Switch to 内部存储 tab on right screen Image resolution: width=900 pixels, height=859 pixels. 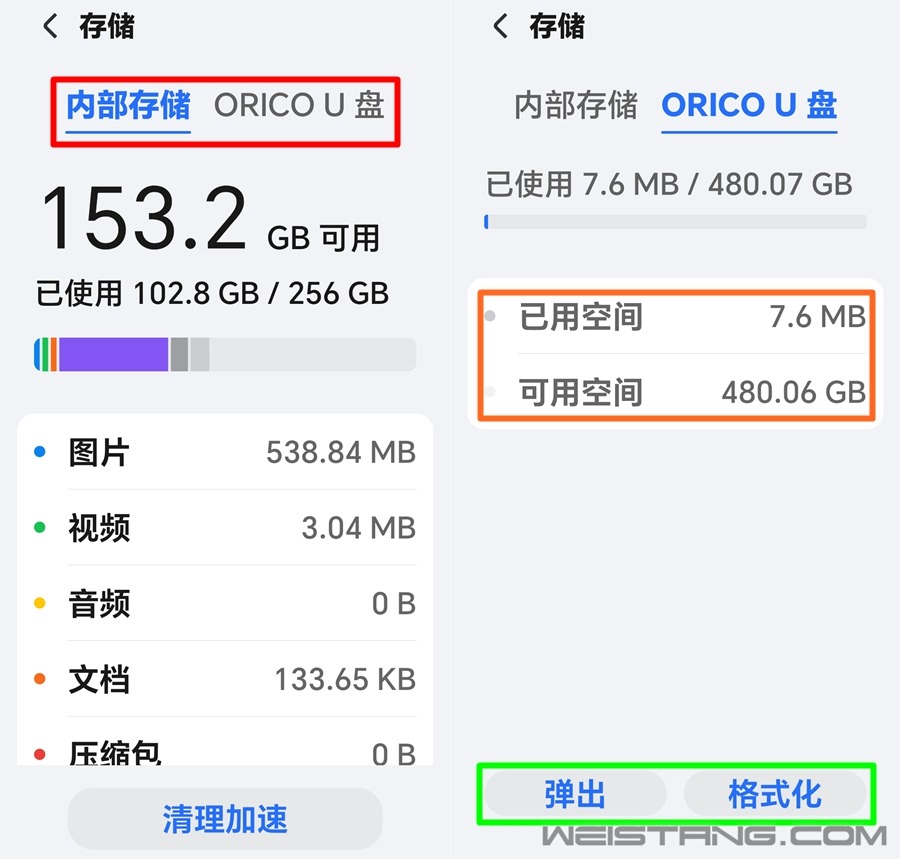coord(576,105)
